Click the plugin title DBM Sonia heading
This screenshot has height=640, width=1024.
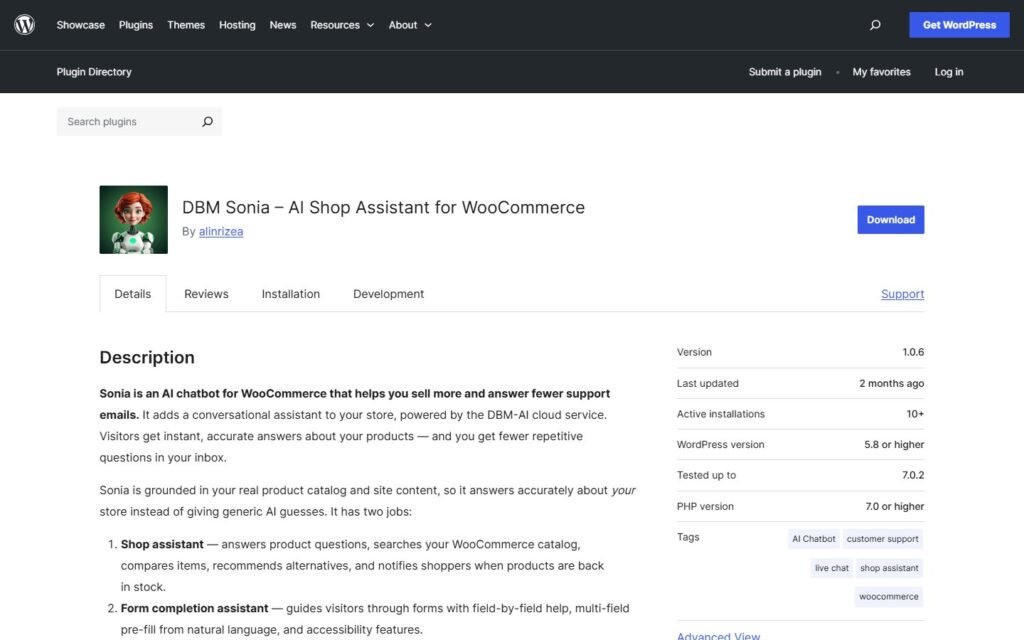tap(383, 207)
